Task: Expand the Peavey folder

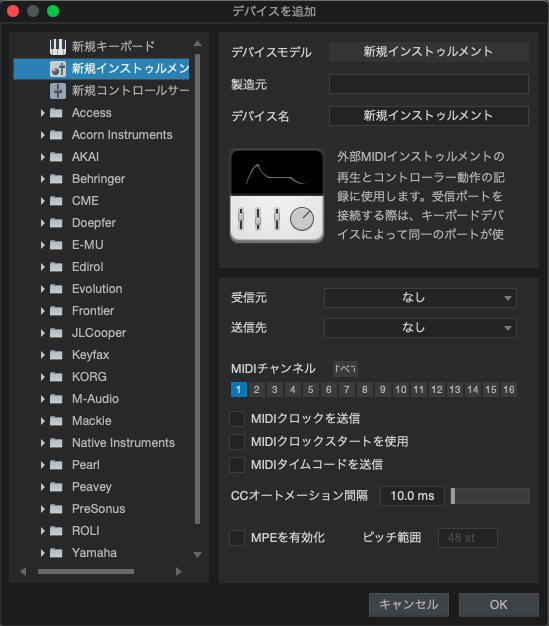Action: pyautogui.click(x=42, y=487)
